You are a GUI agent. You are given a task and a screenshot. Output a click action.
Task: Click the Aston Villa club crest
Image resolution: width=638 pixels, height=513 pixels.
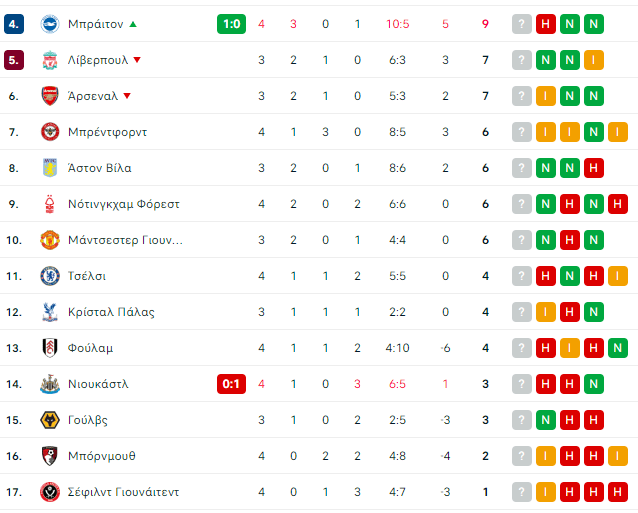click(x=50, y=168)
